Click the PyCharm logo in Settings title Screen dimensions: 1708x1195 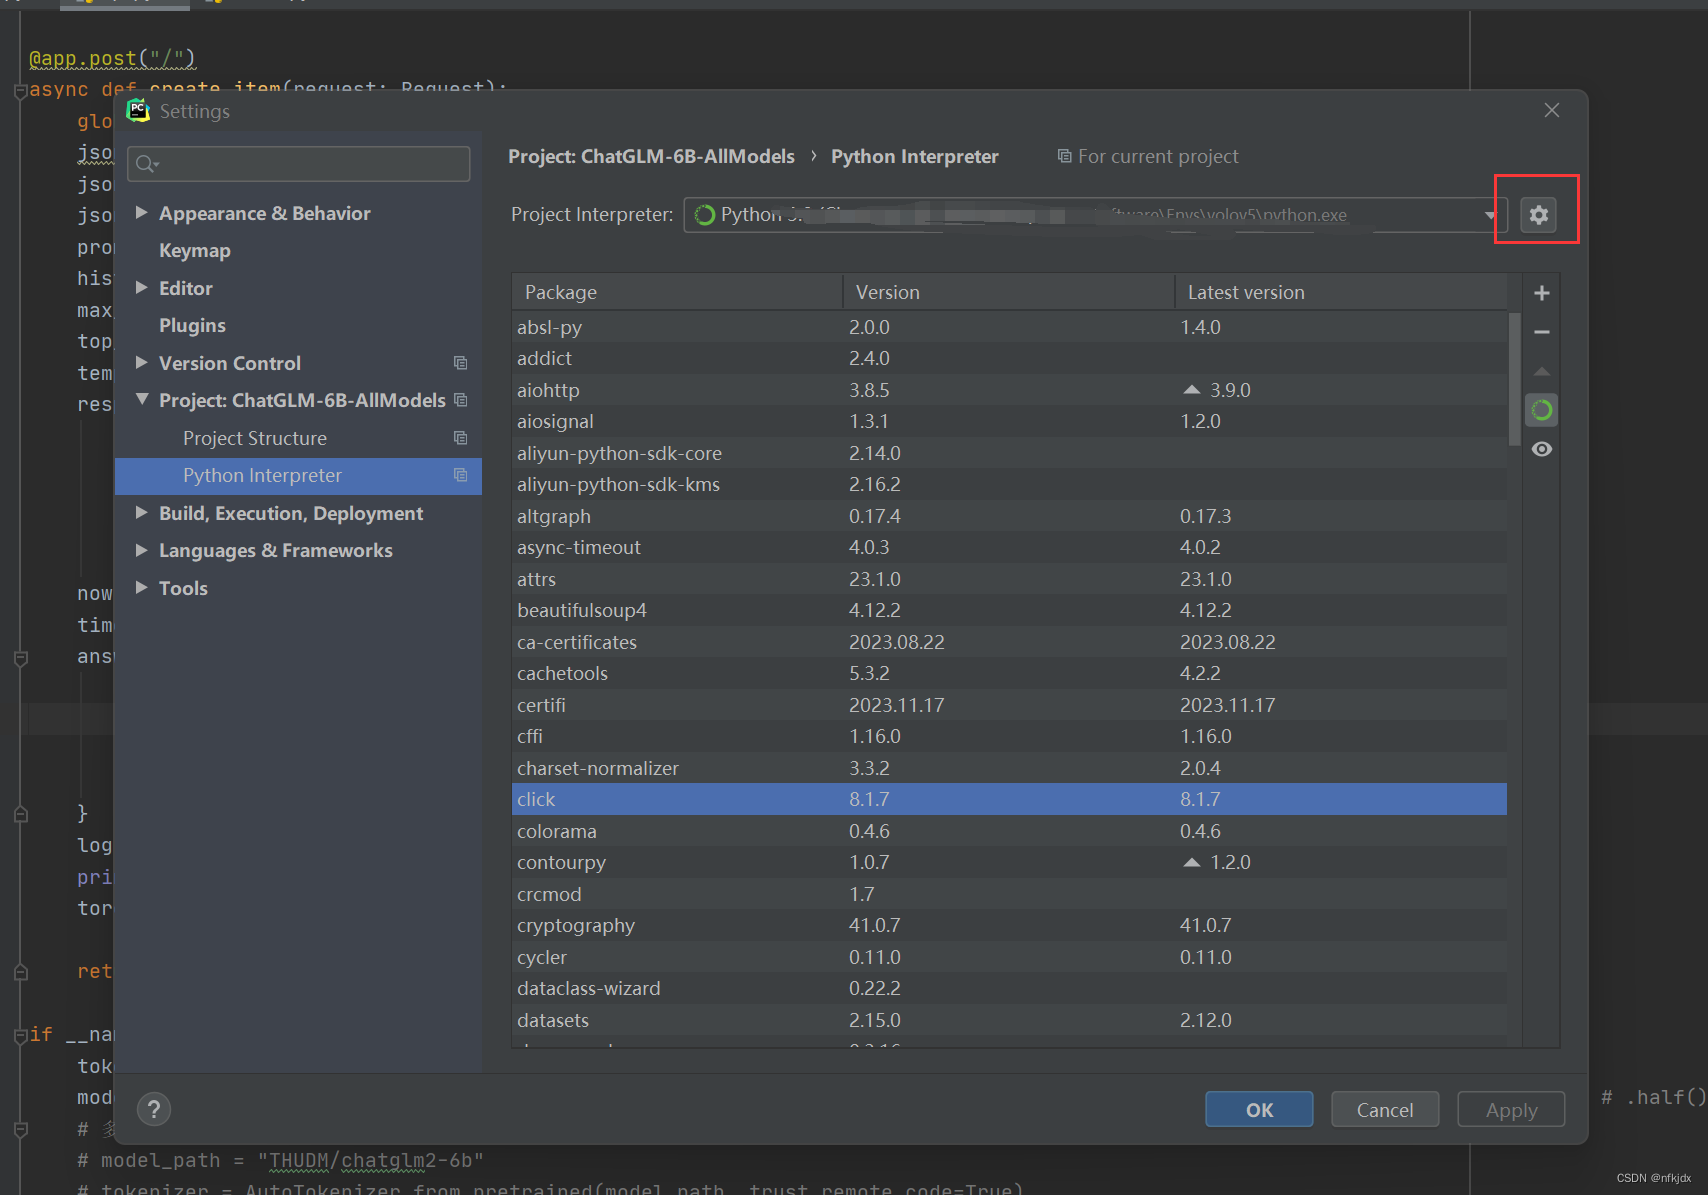coord(138,111)
